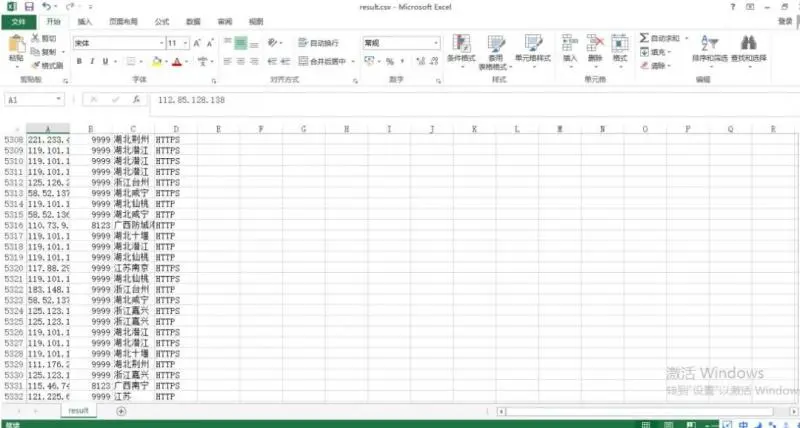This screenshot has height=428, width=800.
Task: Click the Undo arrow icon
Action: coord(46,7)
